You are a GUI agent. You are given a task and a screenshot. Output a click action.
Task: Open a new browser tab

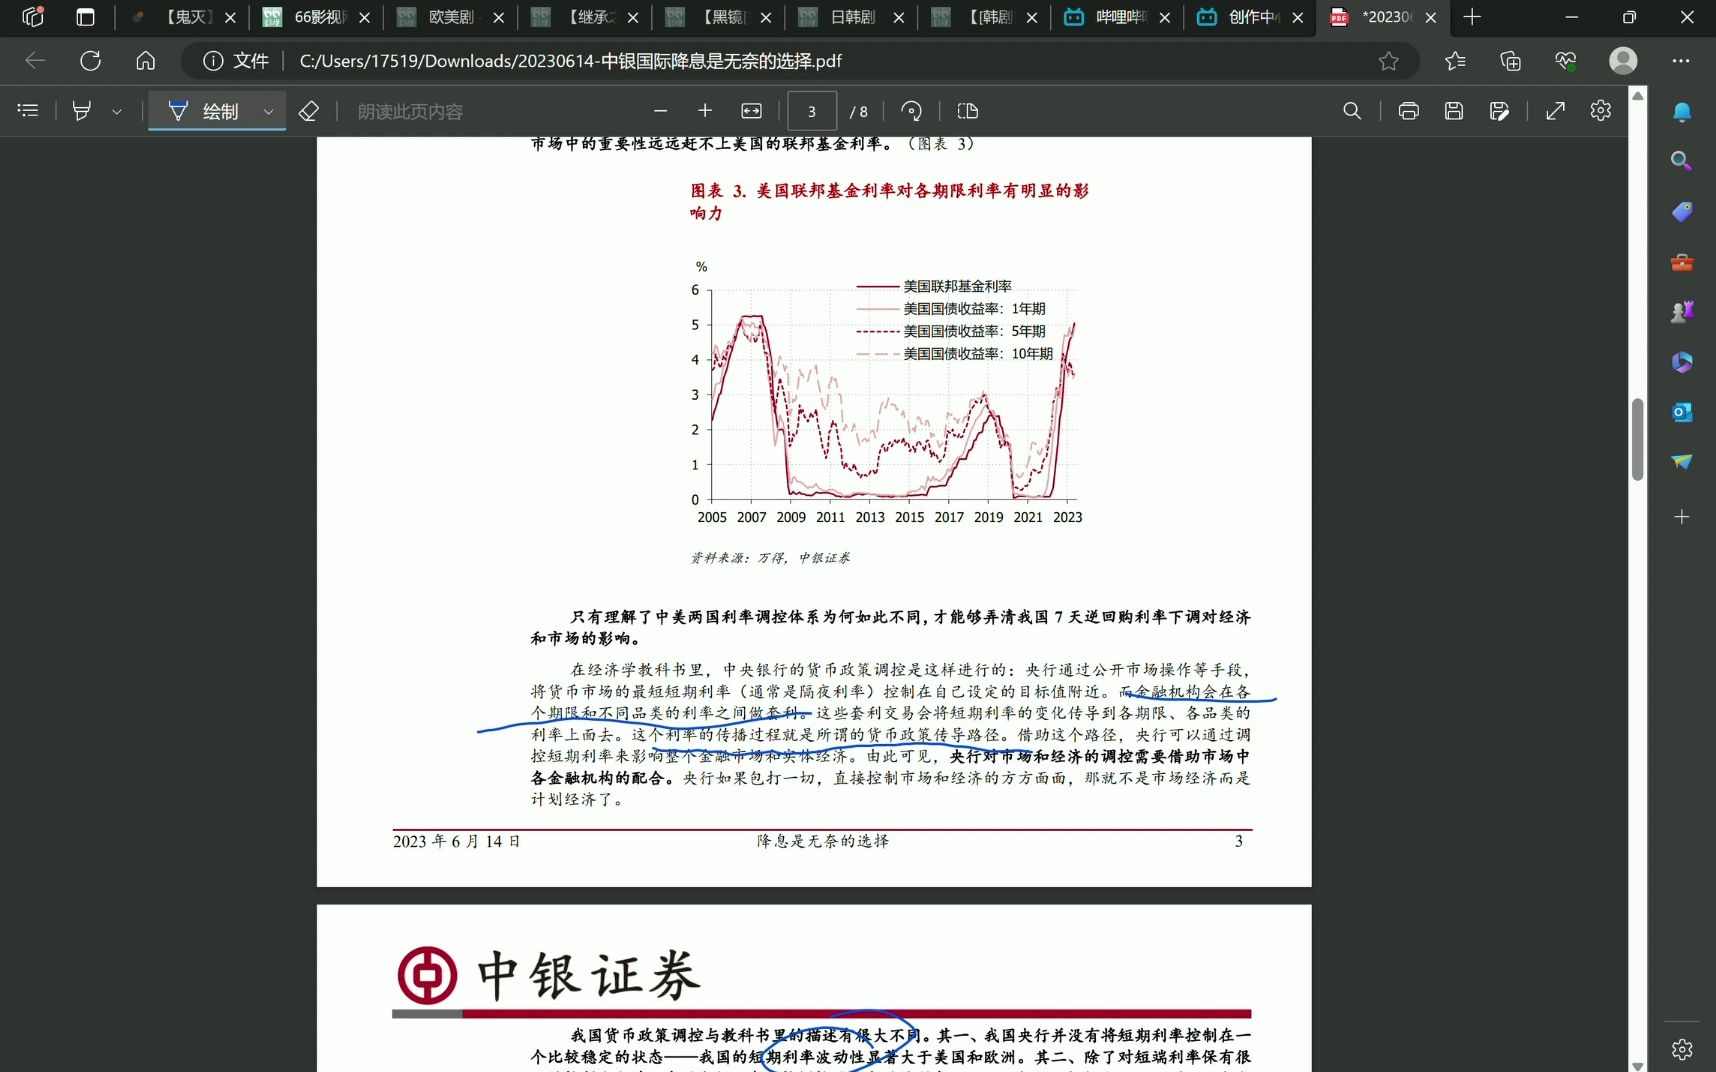pos(1472,17)
